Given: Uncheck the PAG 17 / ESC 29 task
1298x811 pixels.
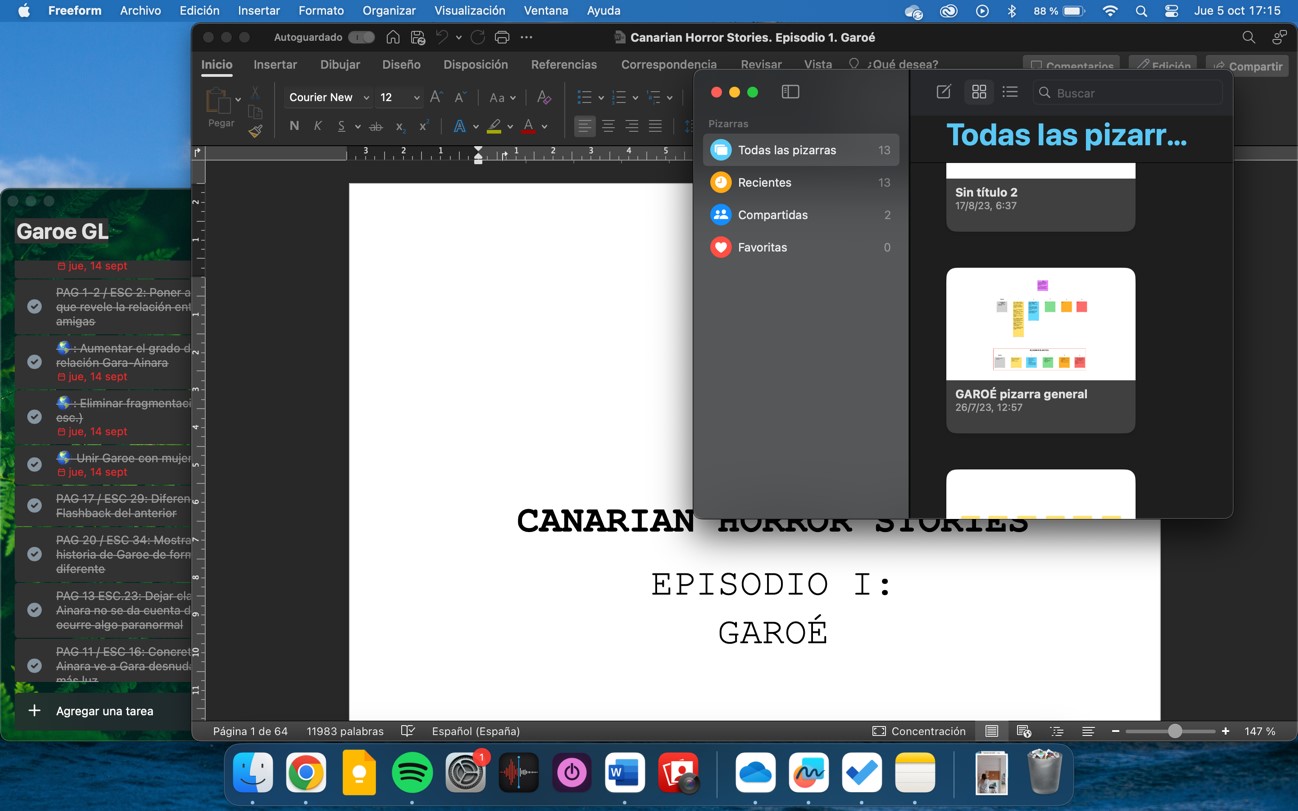Looking at the screenshot, I should pos(34,505).
